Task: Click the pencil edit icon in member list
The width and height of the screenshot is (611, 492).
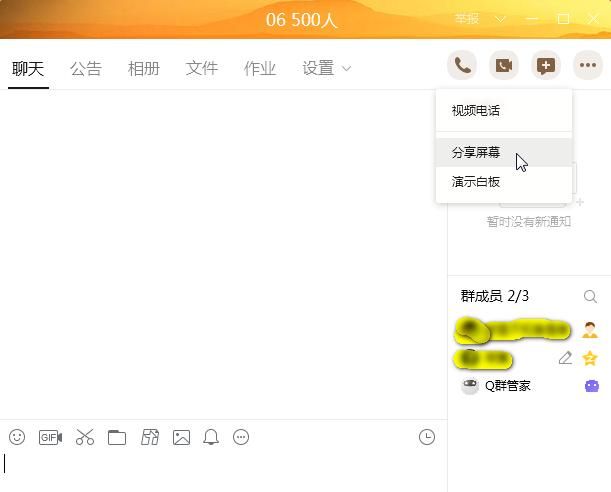Action: click(x=565, y=358)
